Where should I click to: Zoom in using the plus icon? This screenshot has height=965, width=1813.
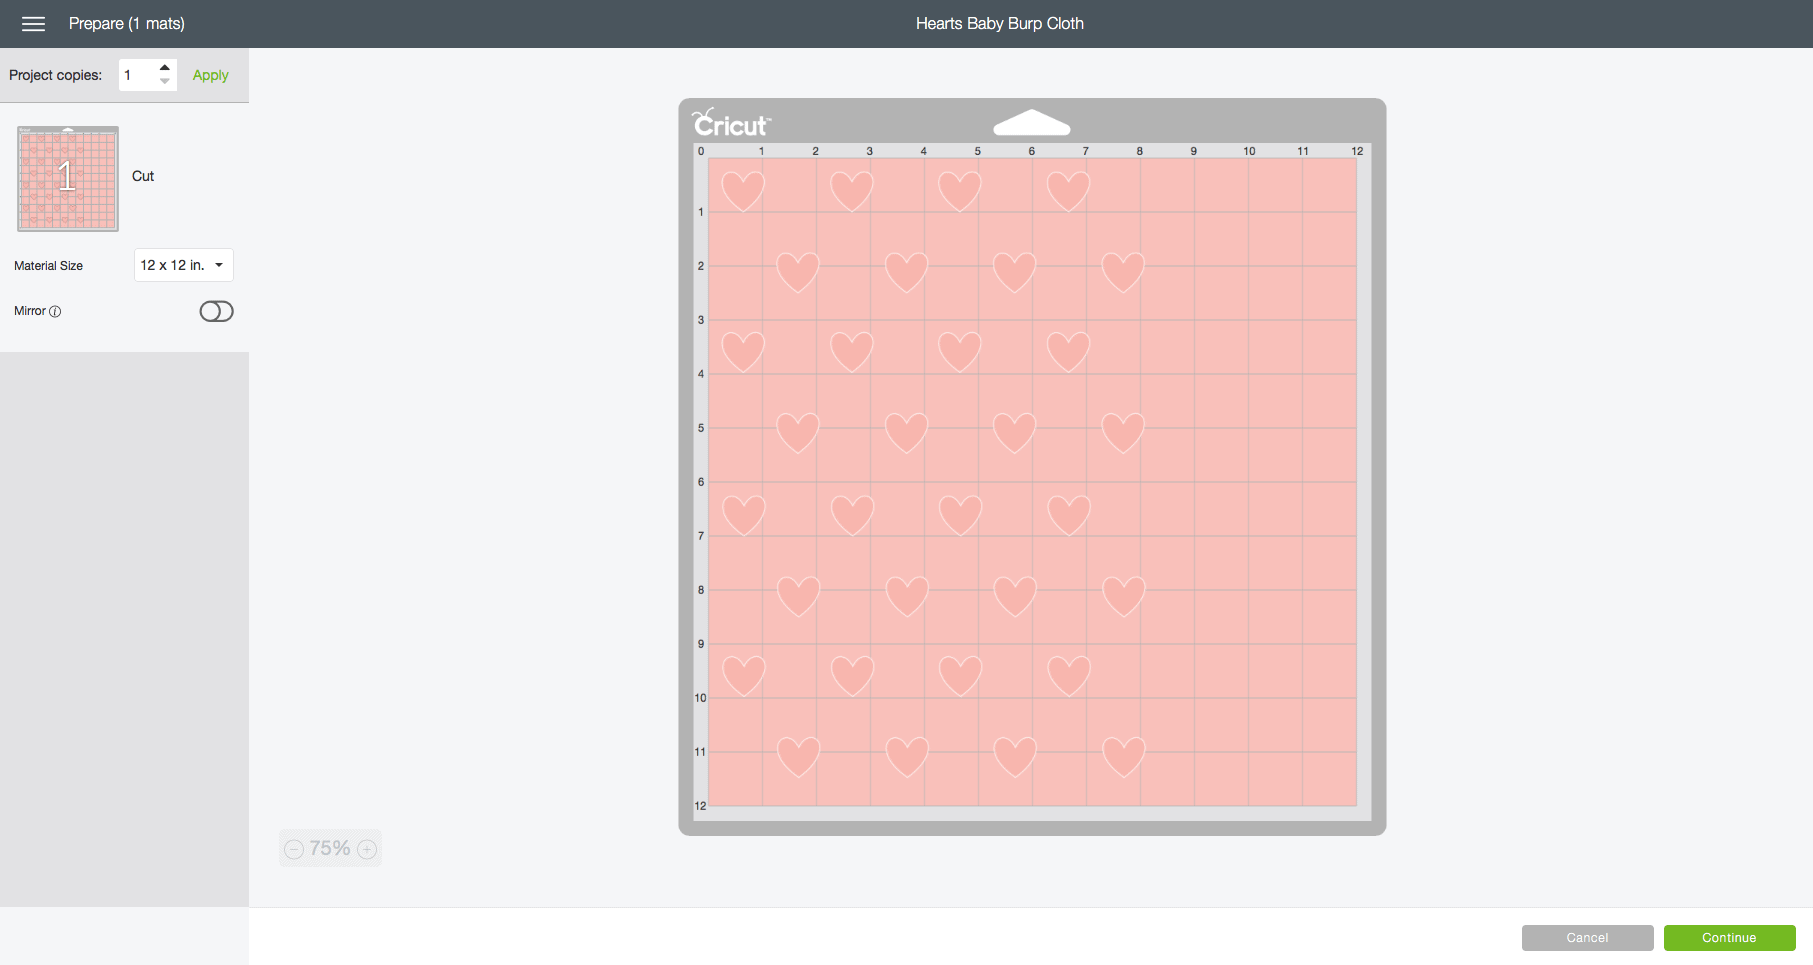[367, 849]
